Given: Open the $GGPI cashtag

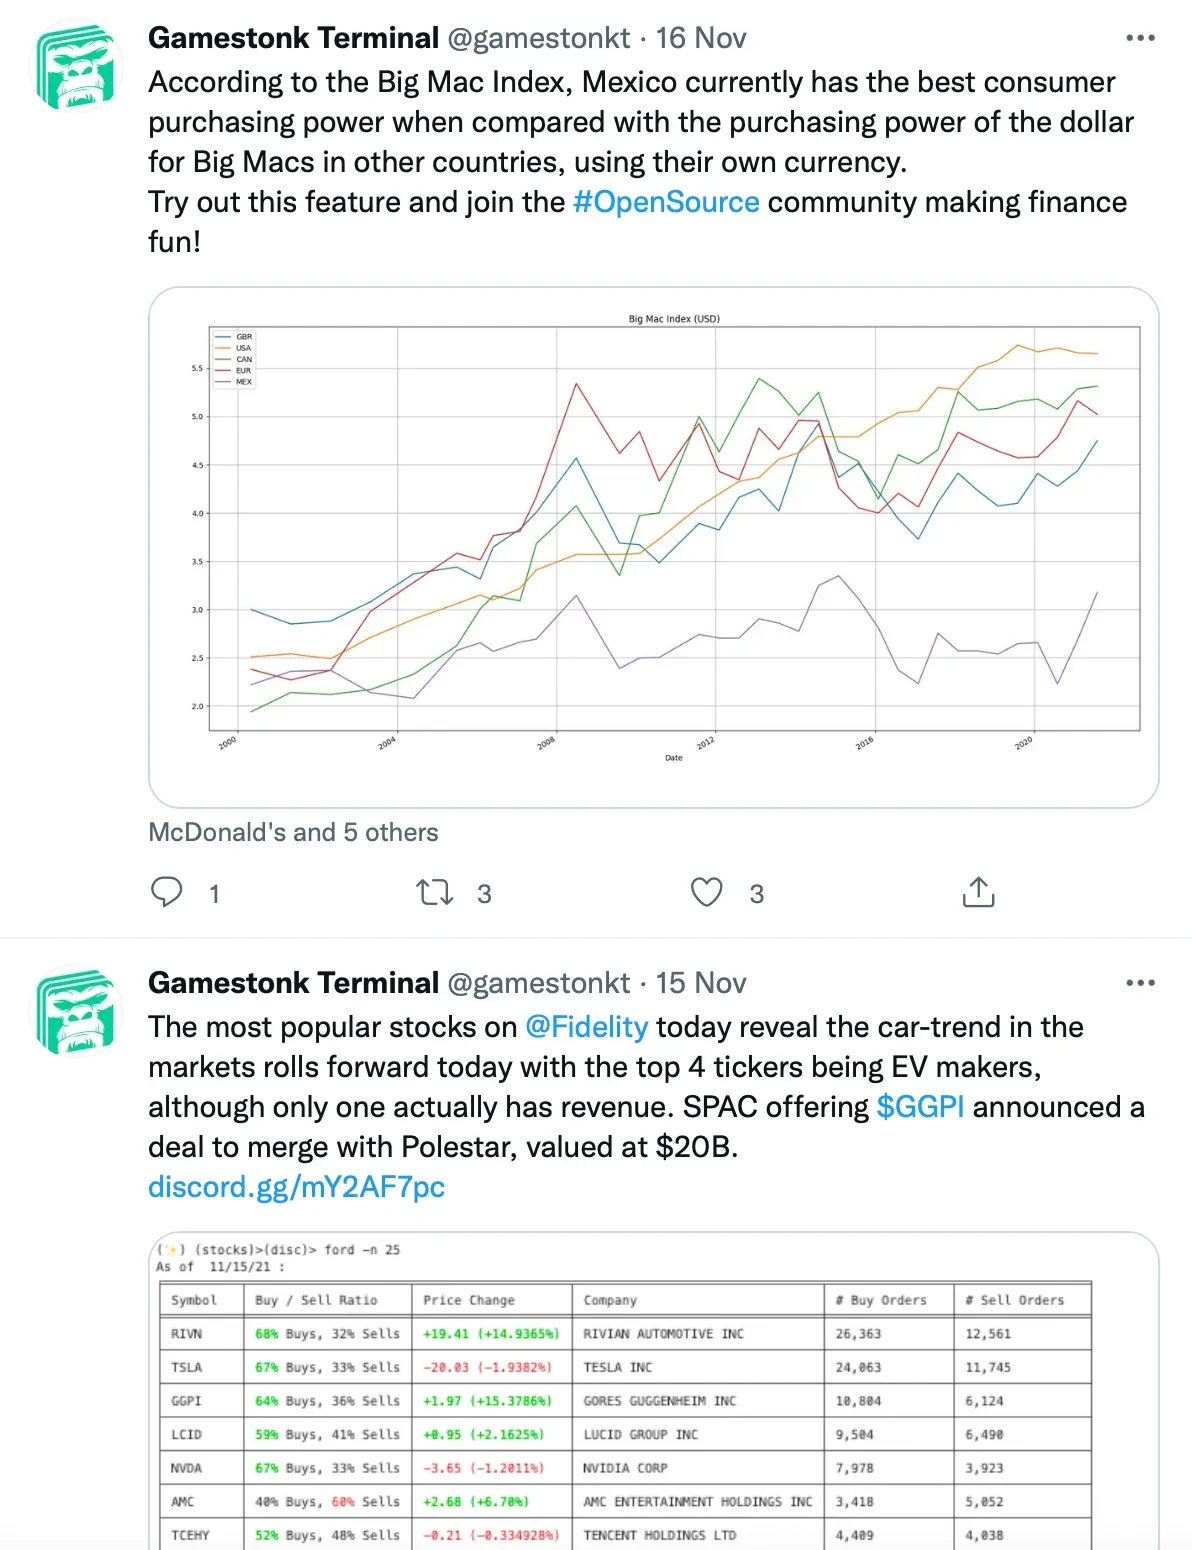Looking at the screenshot, I should (x=920, y=1107).
